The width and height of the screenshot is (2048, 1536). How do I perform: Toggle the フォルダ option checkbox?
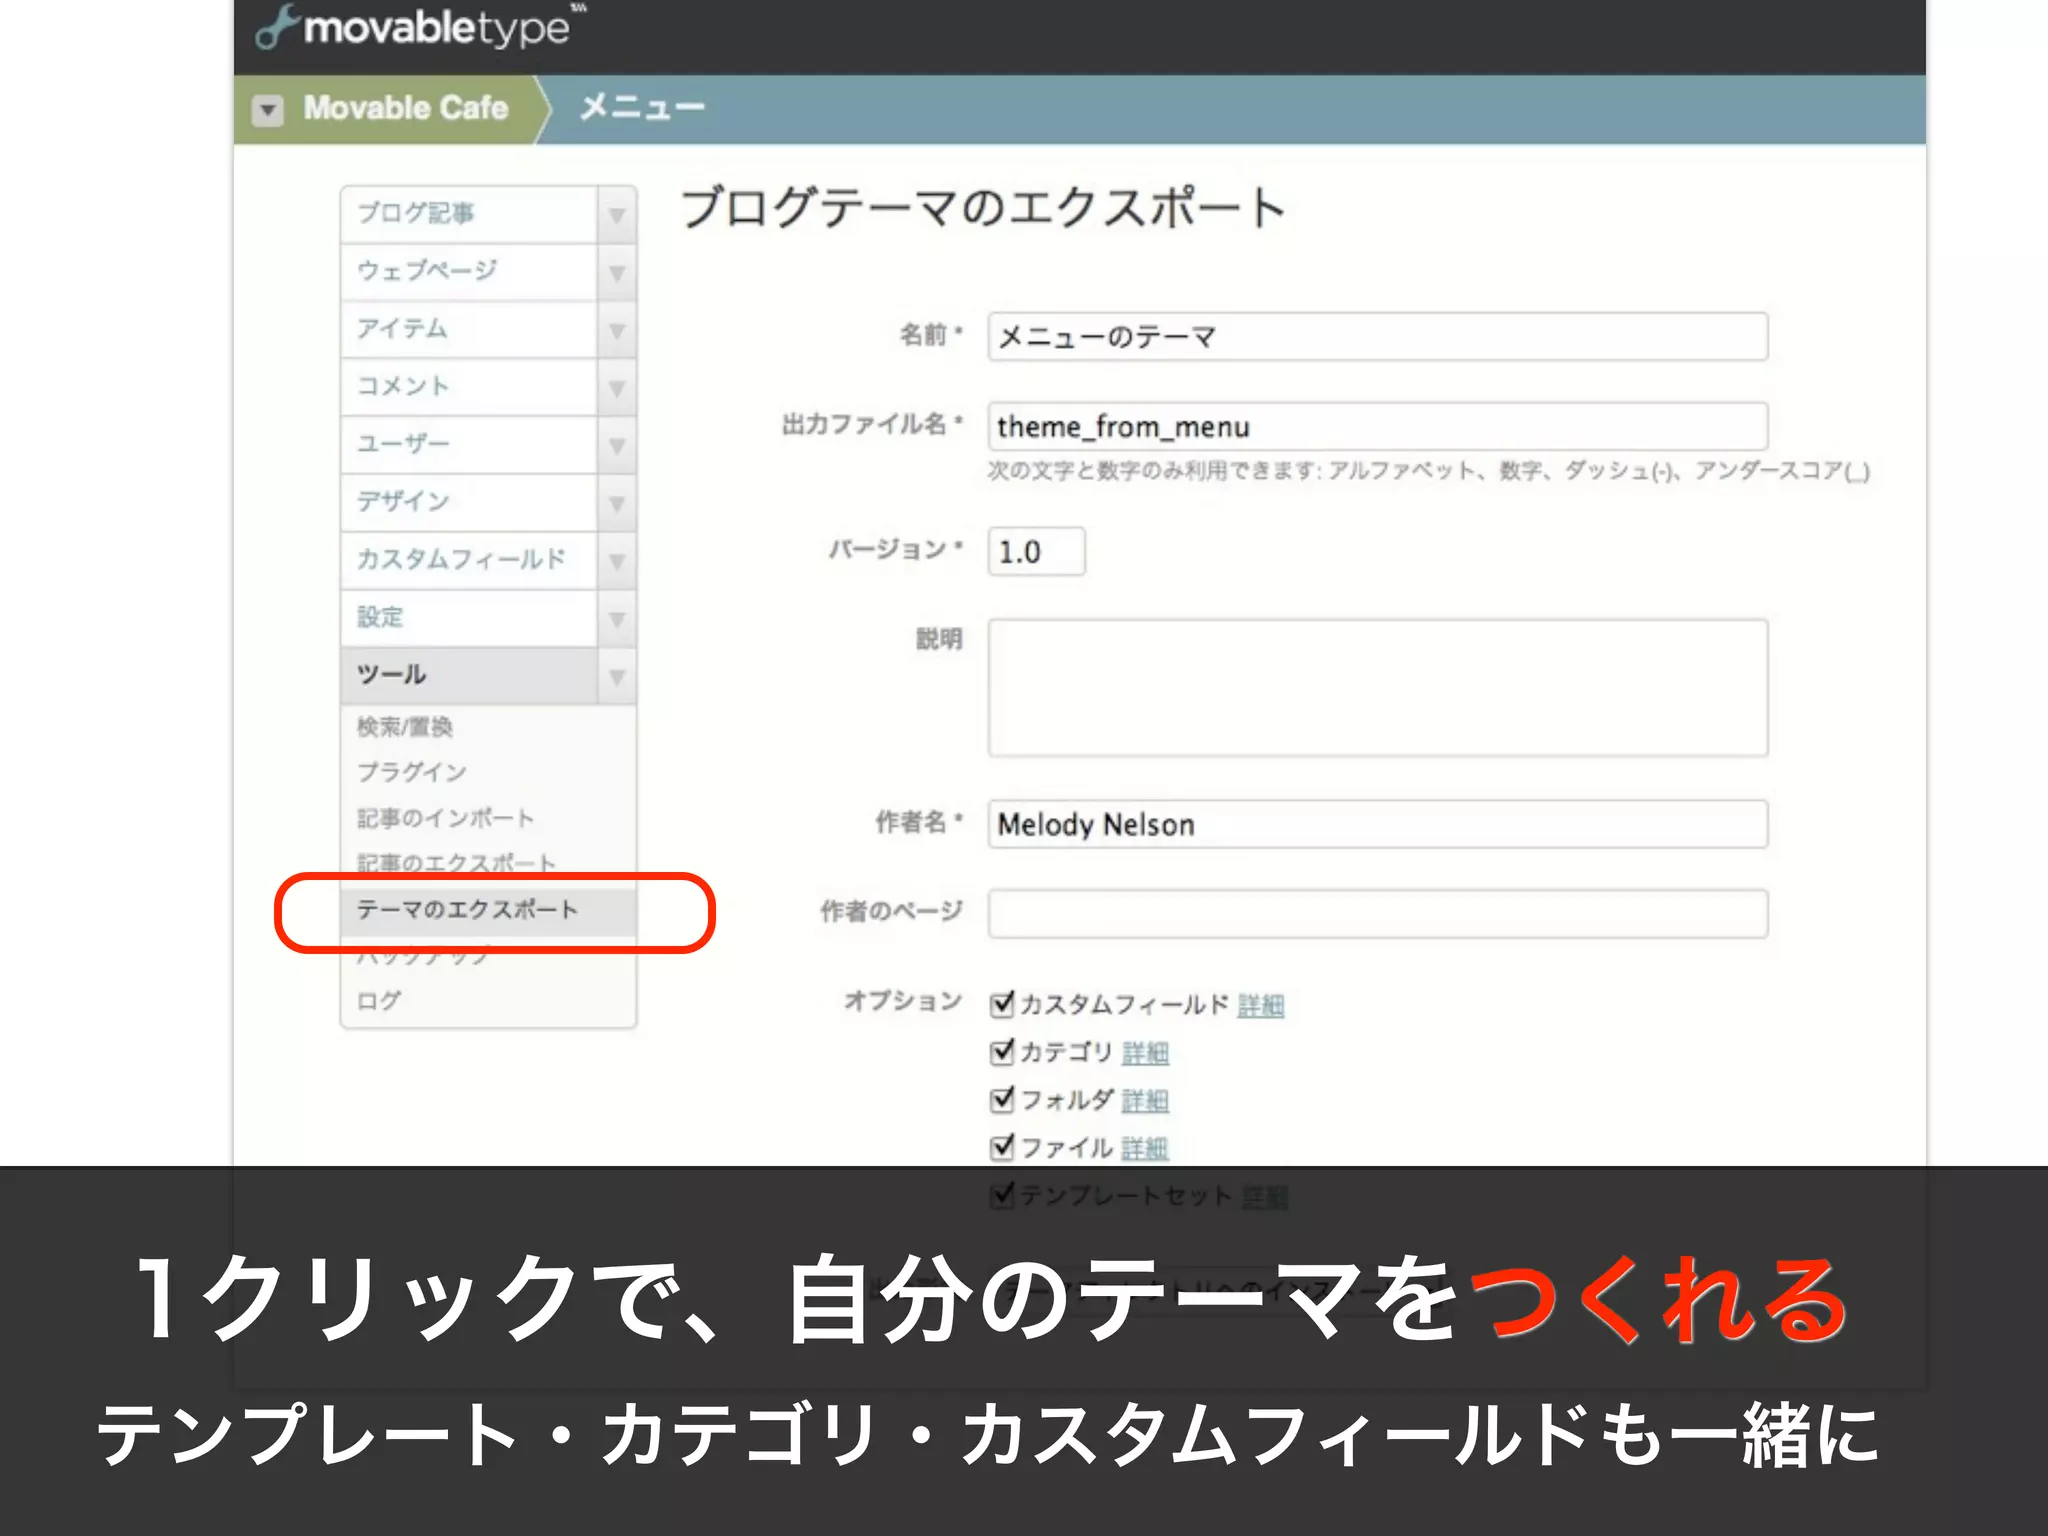point(1001,1099)
